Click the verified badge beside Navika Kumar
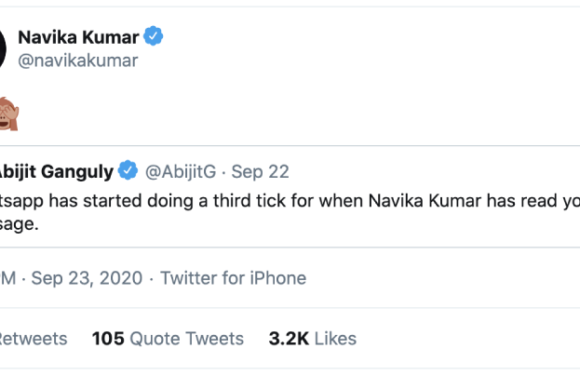Image resolution: width=580 pixels, height=375 pixels. [x=153, y=36]
